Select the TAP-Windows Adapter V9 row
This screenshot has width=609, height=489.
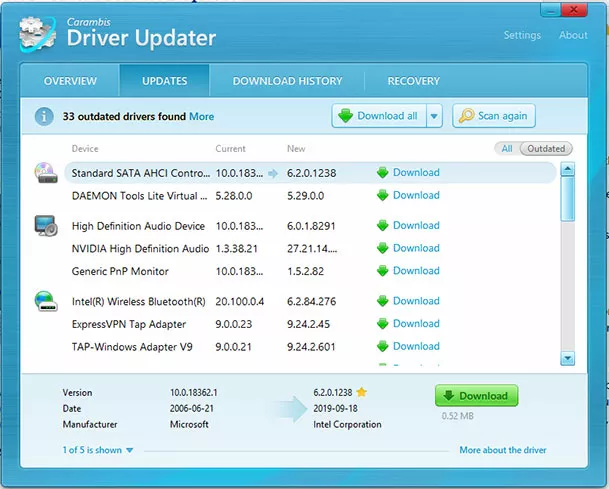pyautogui.click(x=311, y=346)
